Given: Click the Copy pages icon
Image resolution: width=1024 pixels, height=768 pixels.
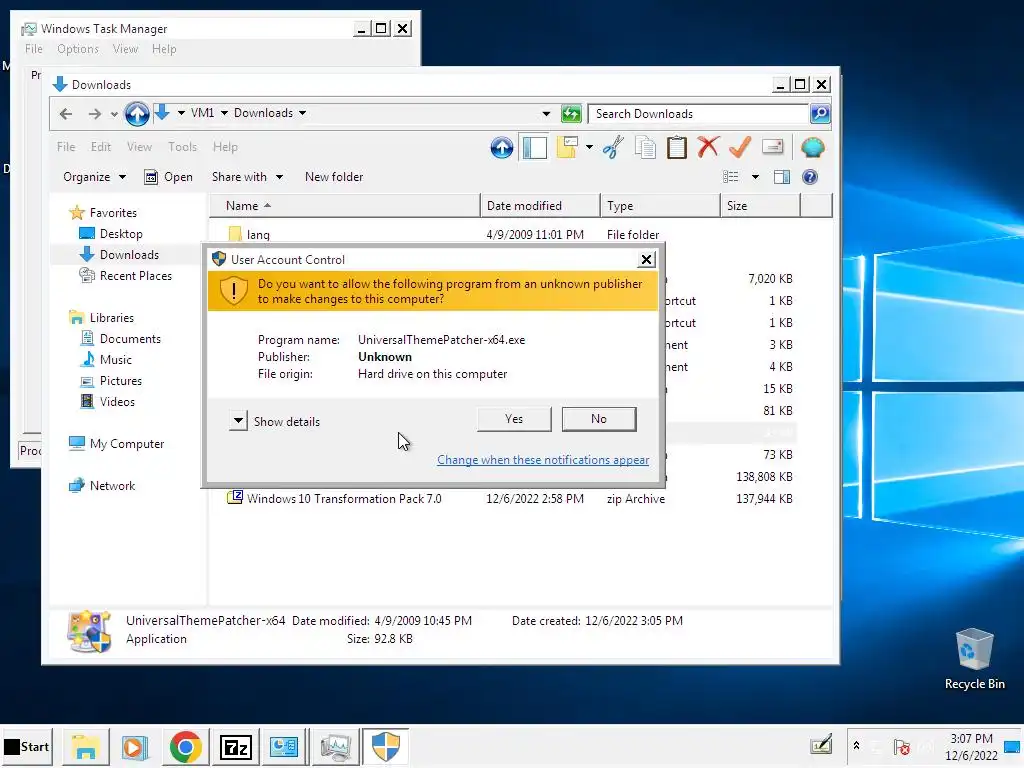Looking at the screenshot, I should pyautogui.click(x=645, y=148).
